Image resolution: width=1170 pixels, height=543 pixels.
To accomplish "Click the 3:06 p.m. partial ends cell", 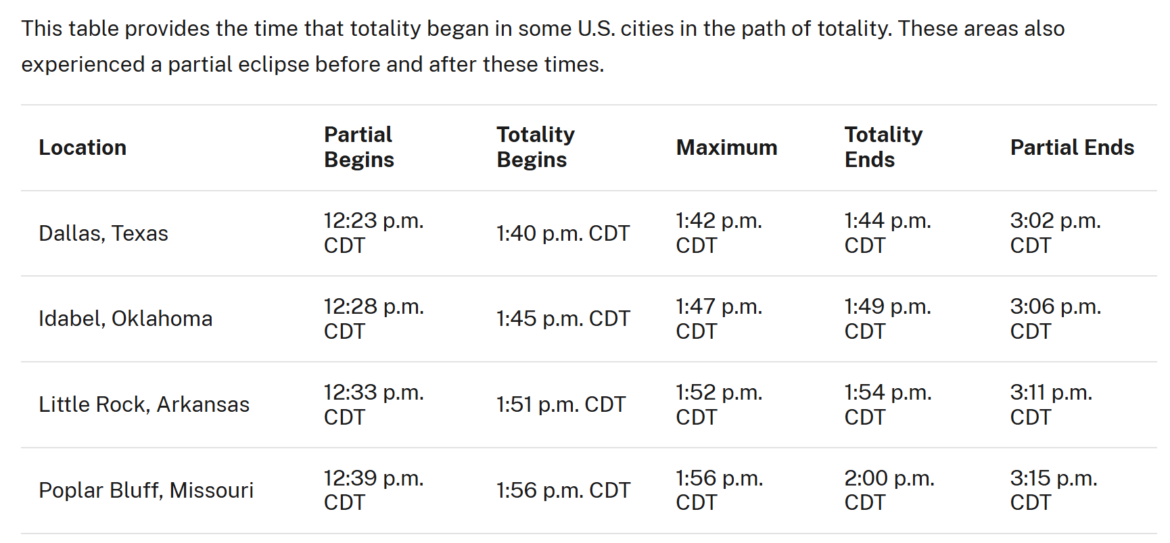I will pyautogui.click(x=1055, y=319).
